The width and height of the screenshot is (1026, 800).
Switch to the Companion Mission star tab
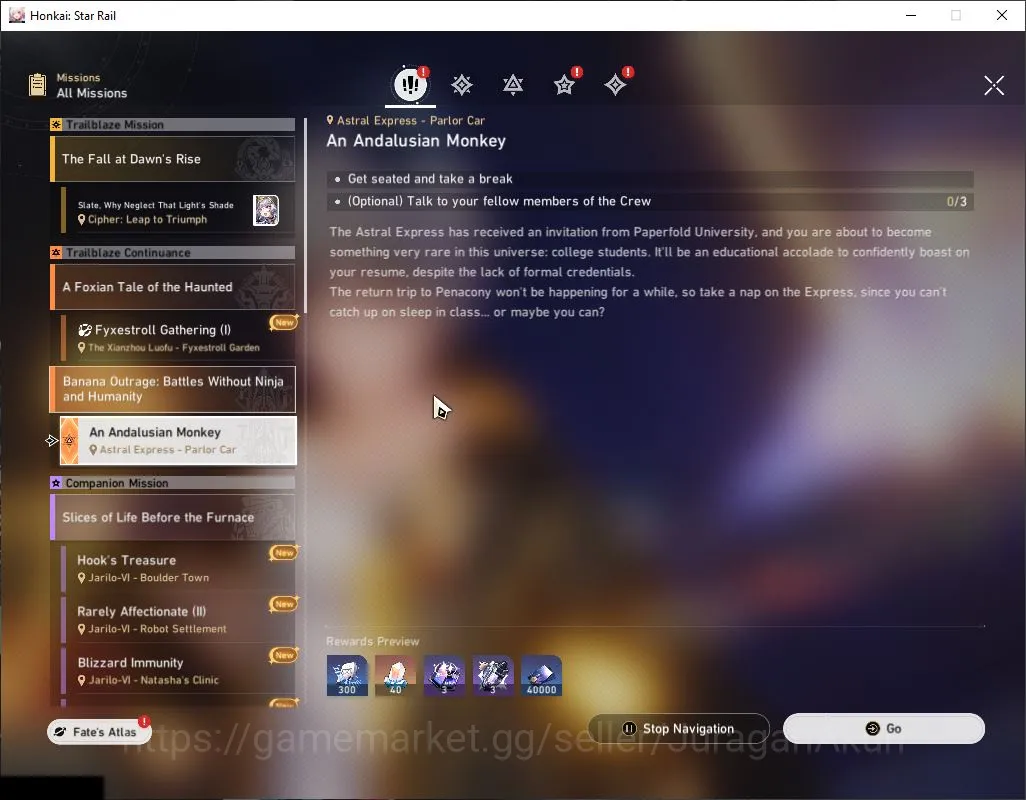tap(564, 84)
